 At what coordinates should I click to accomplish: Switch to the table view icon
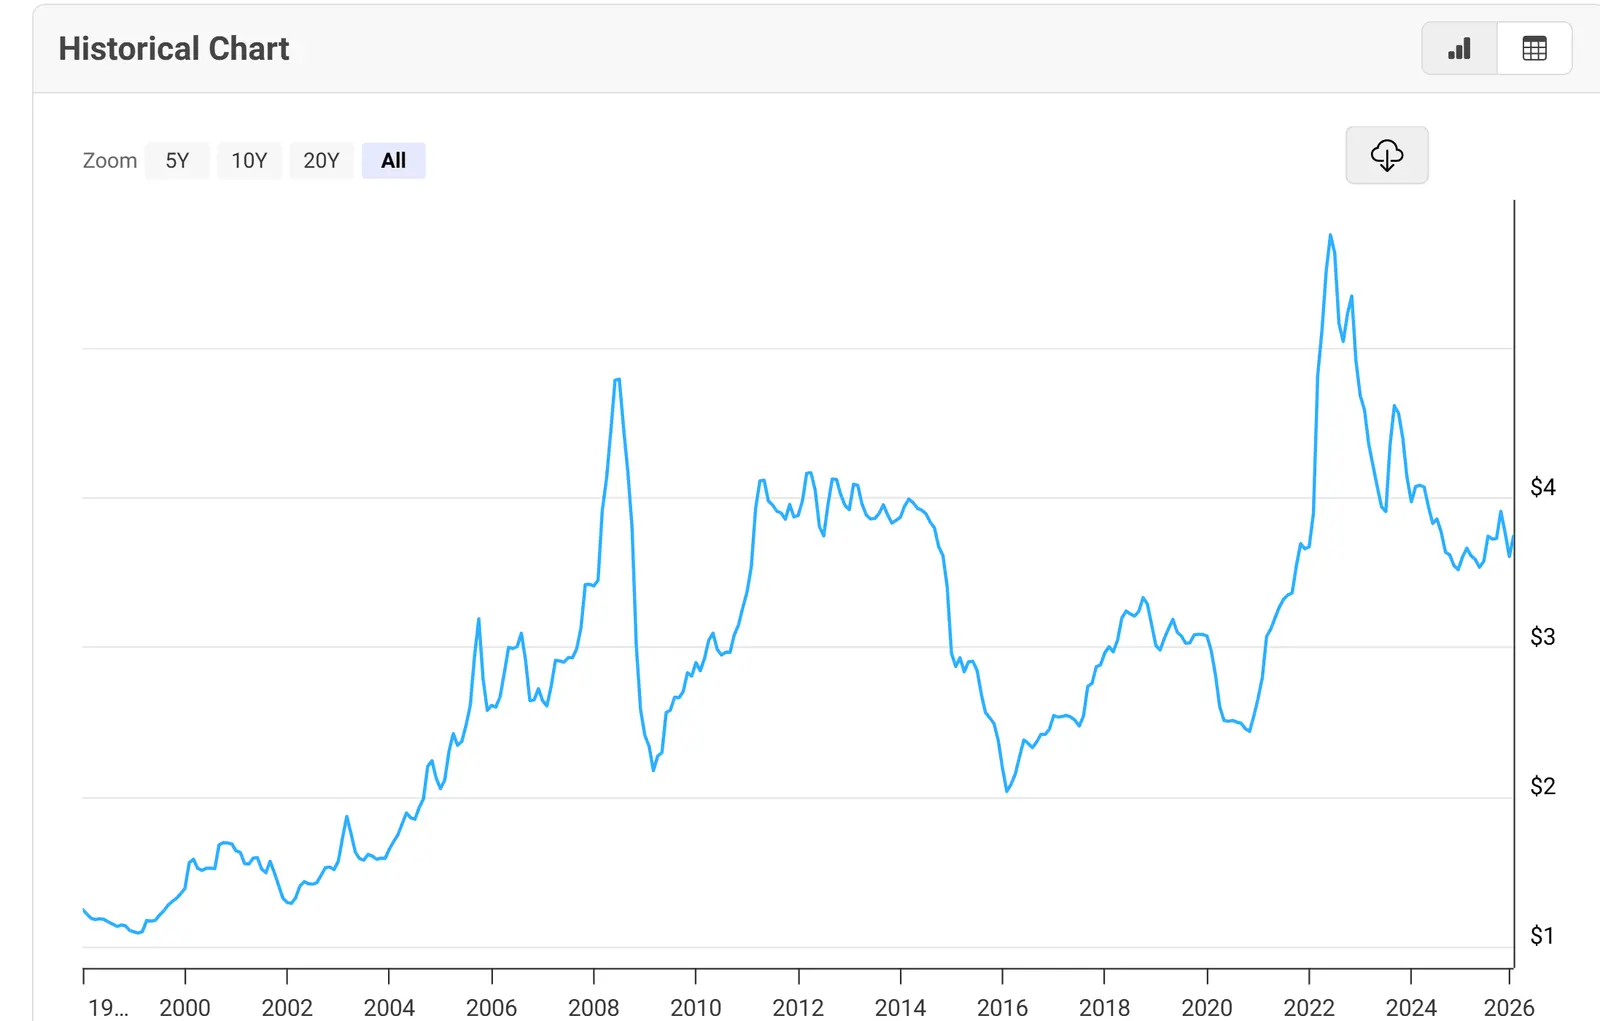tap(1534, 48)
